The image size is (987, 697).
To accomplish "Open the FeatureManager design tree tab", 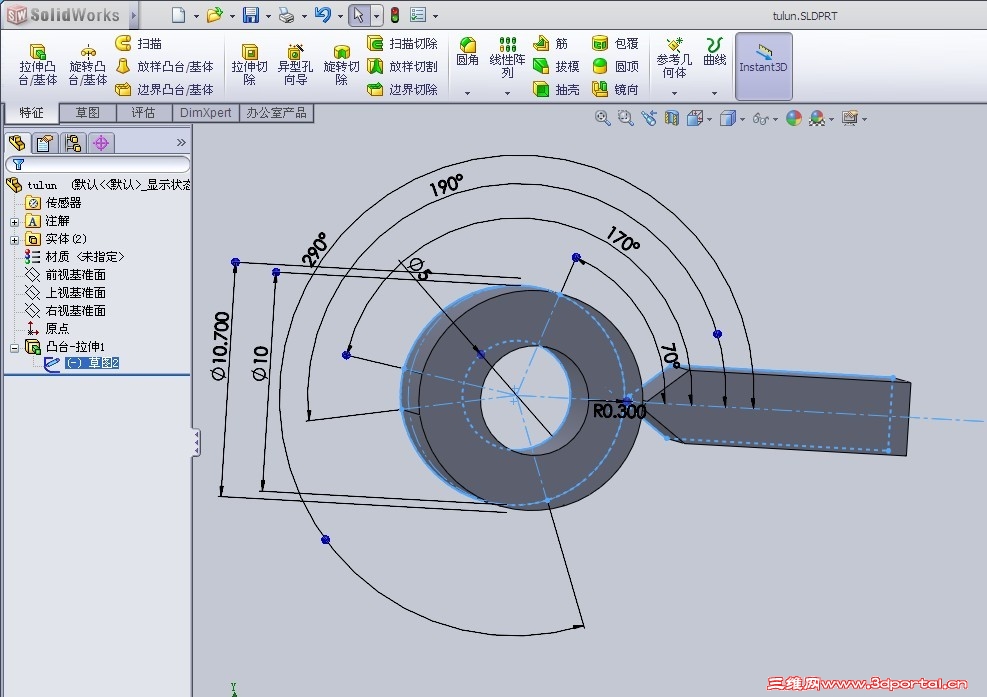I will (x=17, y=143).
